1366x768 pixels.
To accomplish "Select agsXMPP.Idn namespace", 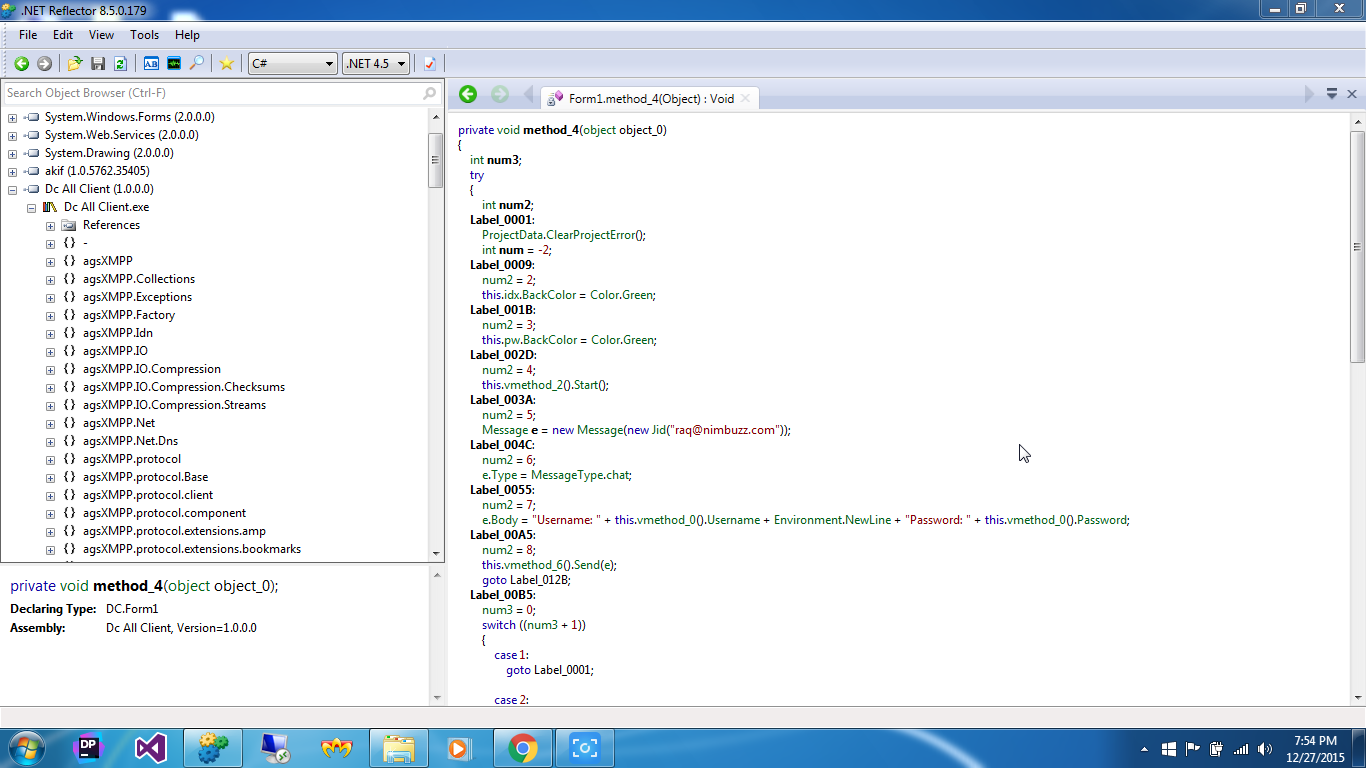I will [118, 333].
